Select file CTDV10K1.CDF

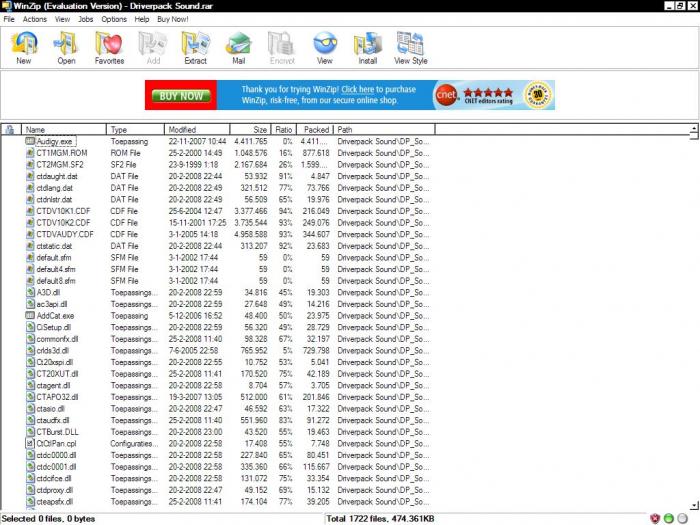pos(63,211)
